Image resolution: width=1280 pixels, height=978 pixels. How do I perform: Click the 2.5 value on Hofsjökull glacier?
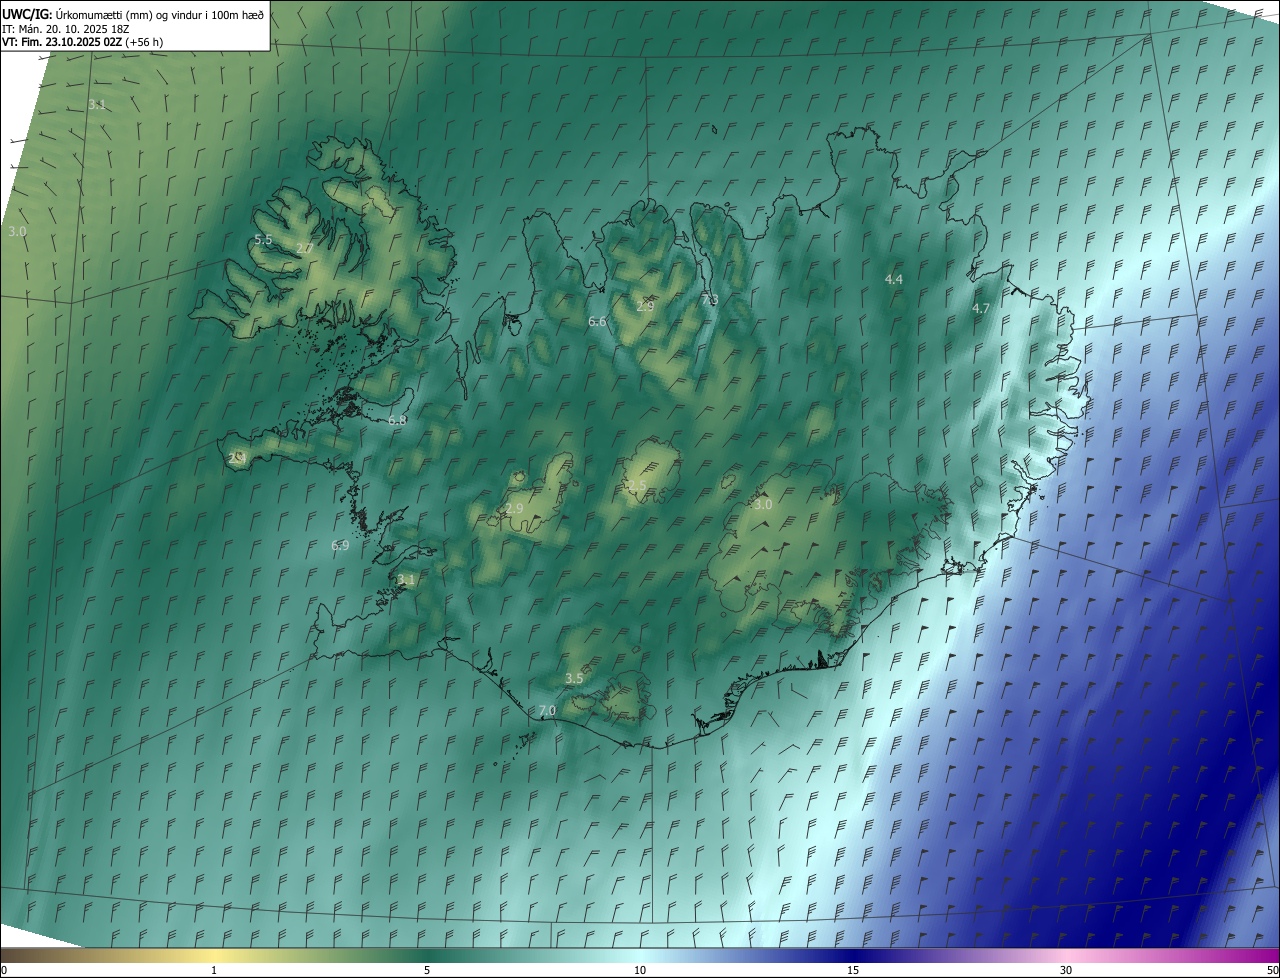[x=637, y=485]
